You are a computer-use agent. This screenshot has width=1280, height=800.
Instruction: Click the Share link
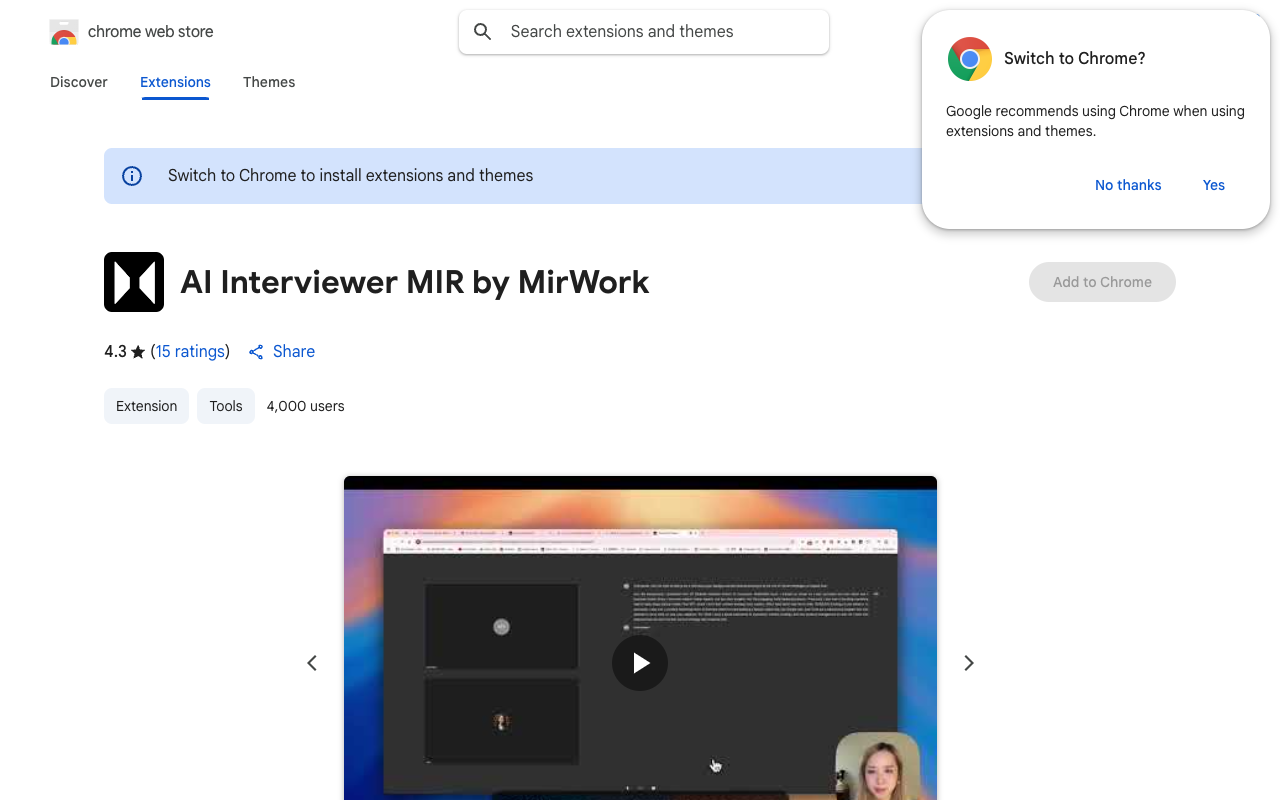[293, 351]
